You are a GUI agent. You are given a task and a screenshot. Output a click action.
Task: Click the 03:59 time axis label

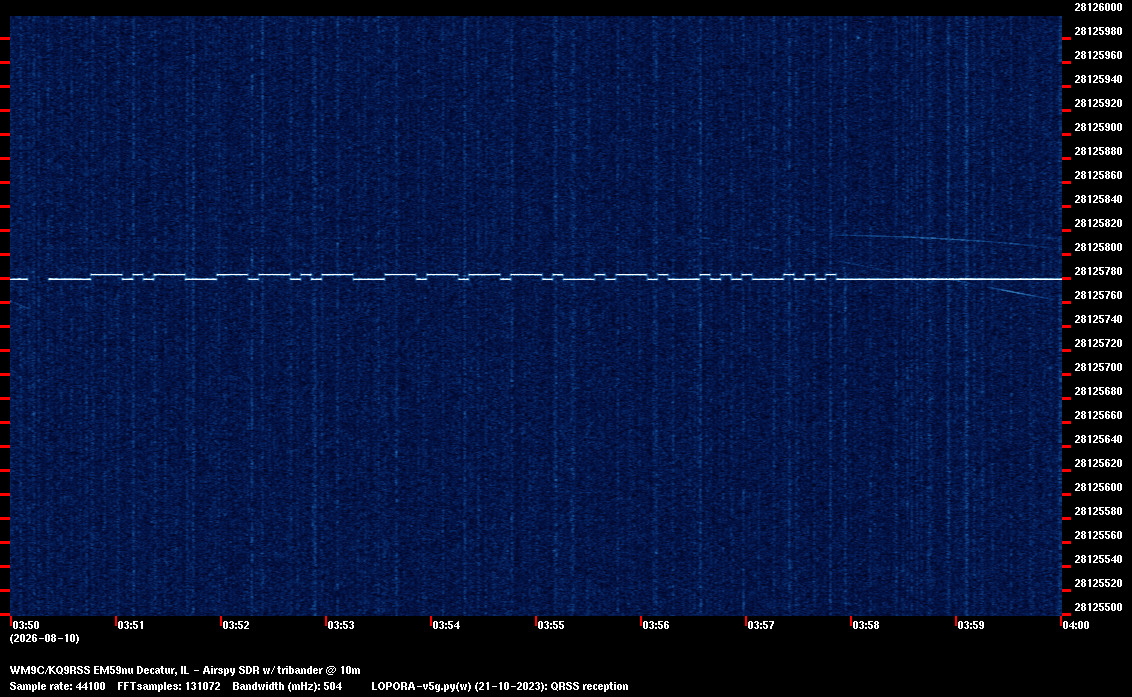(970, 625)
